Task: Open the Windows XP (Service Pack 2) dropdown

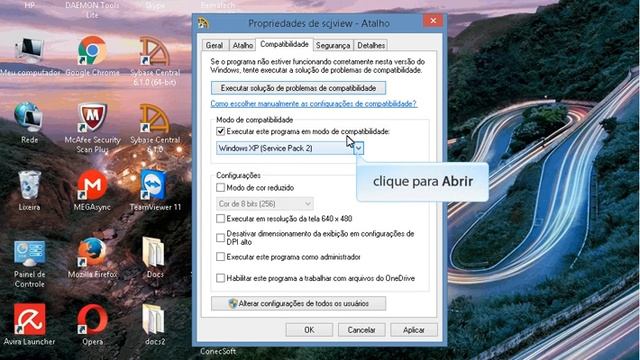Action: coord(290,148)
